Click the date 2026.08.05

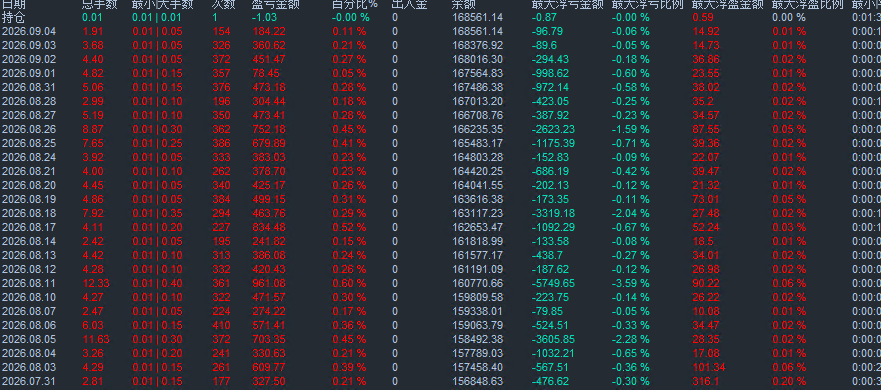click(x=29, y=339)
